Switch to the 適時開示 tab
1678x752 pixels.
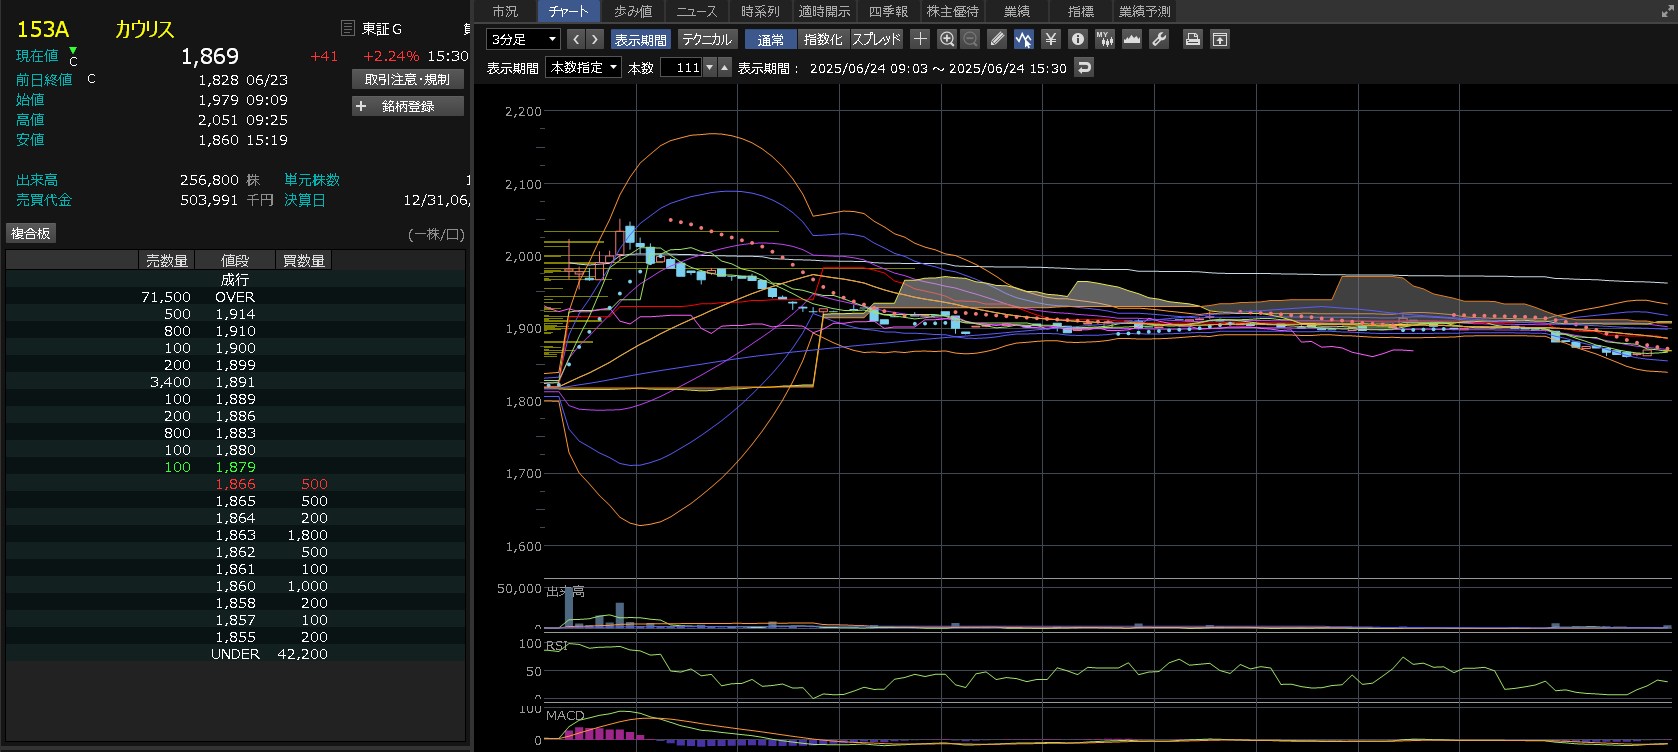(x=824, y=11)
